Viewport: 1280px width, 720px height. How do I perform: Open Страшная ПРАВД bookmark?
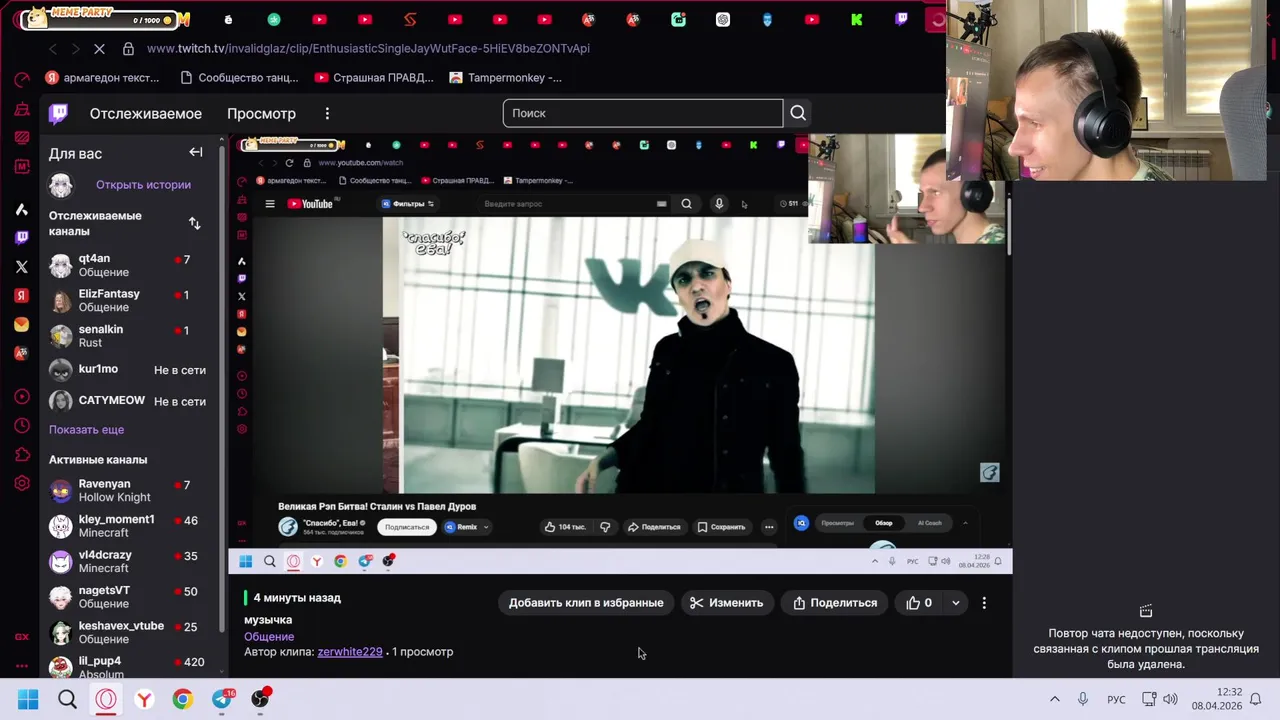coord(374,77)
